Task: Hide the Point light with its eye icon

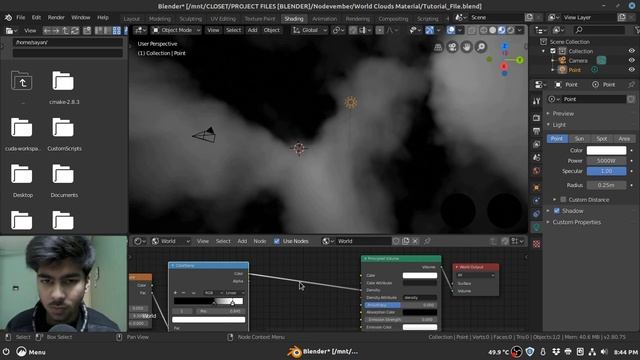Action: (631, 70)
